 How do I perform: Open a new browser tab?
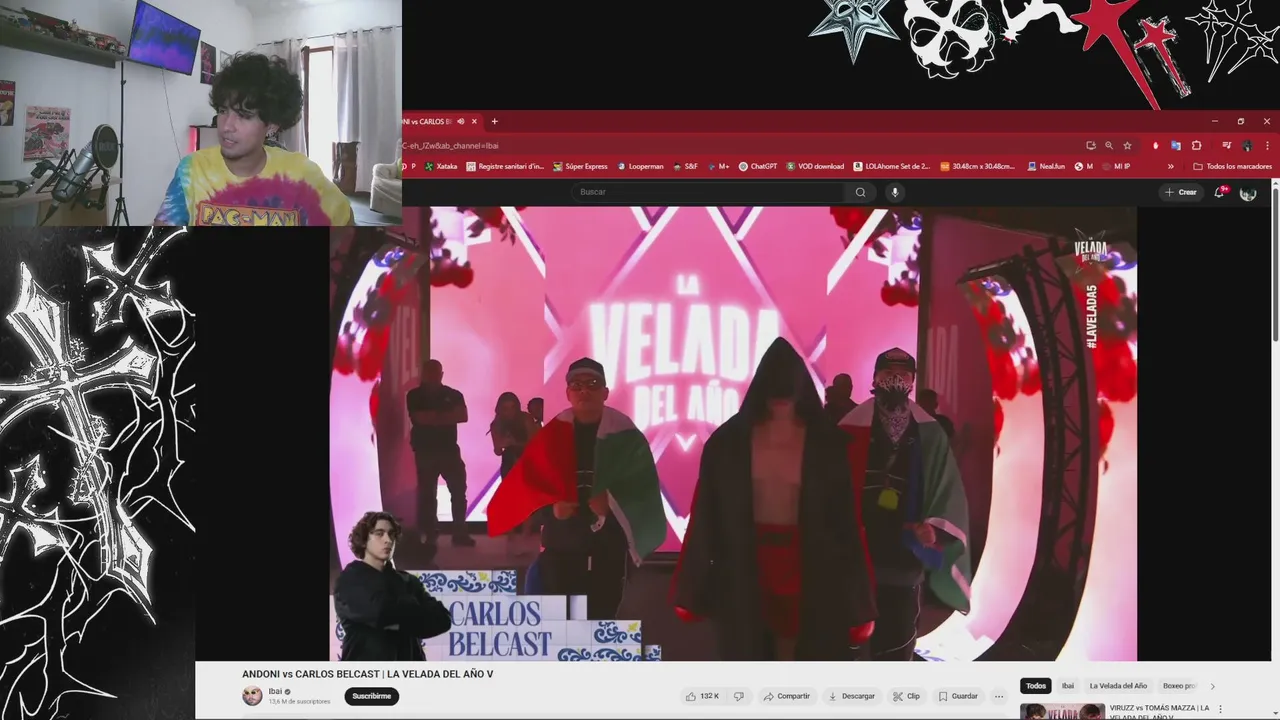tap(494, 122)
